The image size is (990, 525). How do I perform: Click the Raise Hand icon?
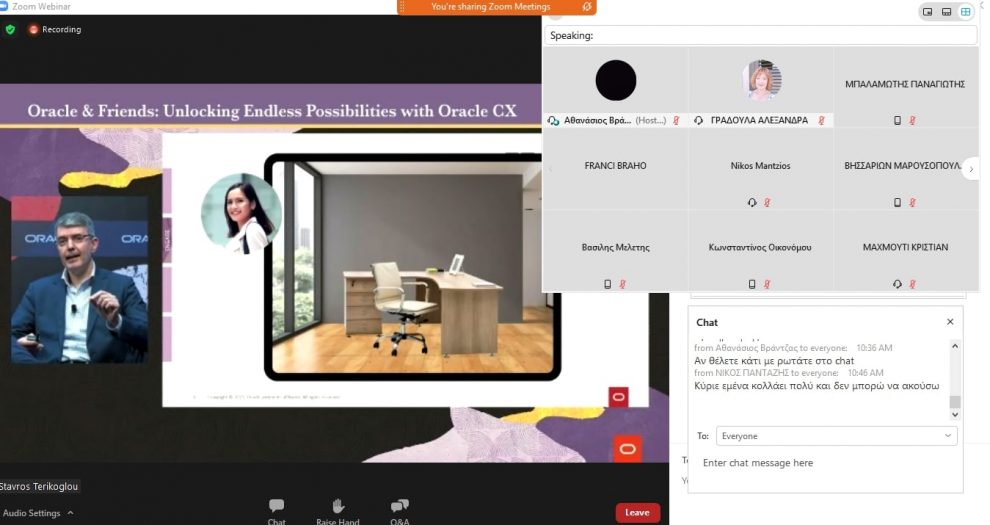[x=338, y=508]
